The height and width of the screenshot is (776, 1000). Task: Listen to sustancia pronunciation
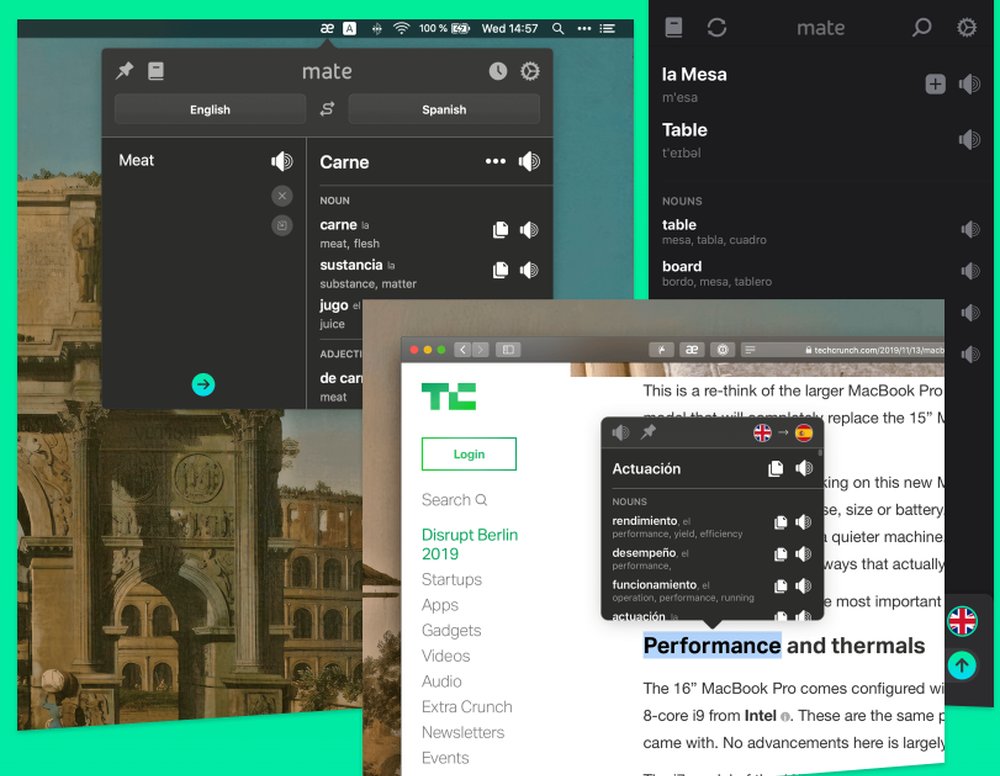coord(529,270)
